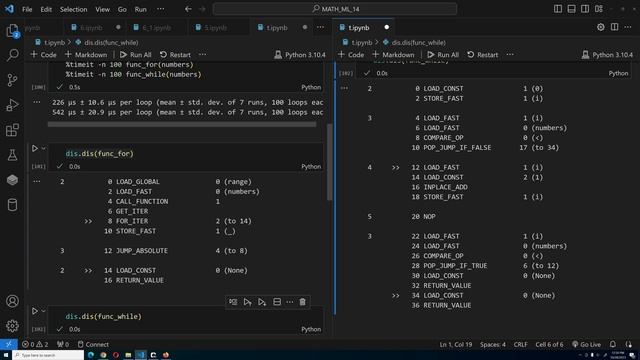Open the Edit menu
The width and height of the screenshot is (640, 360).
(46, 9)
